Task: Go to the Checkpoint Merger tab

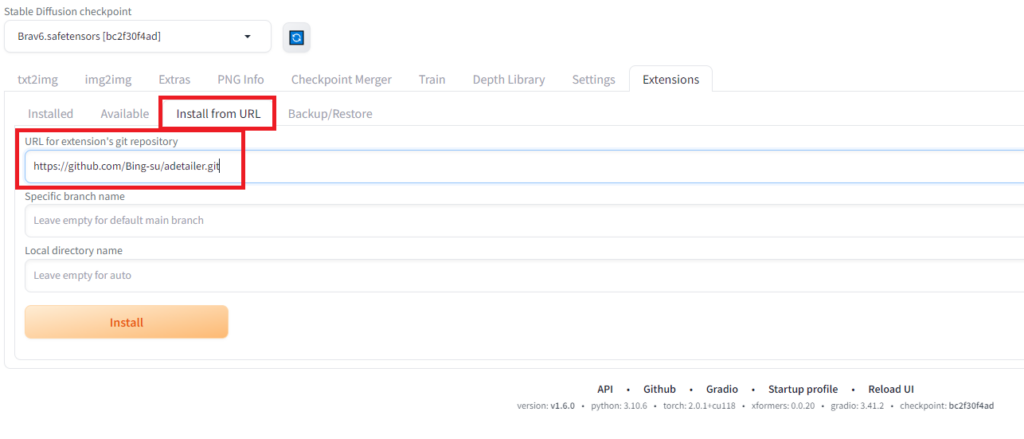Action: pos(342,80)
